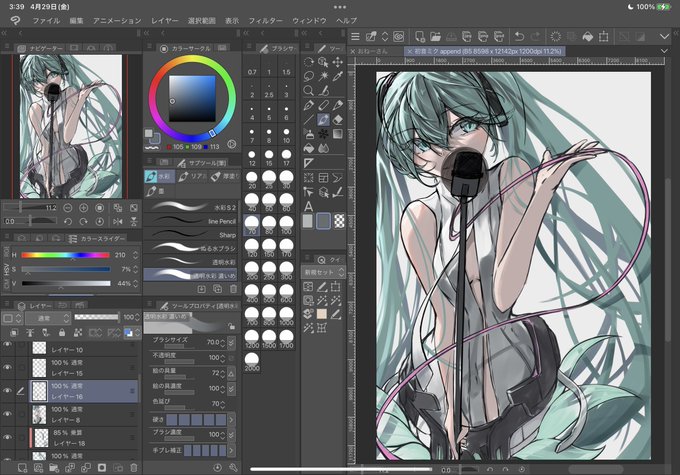Select the Gradient tool
680x475 pixels.
pyautogui.click(x=337, y=134)
